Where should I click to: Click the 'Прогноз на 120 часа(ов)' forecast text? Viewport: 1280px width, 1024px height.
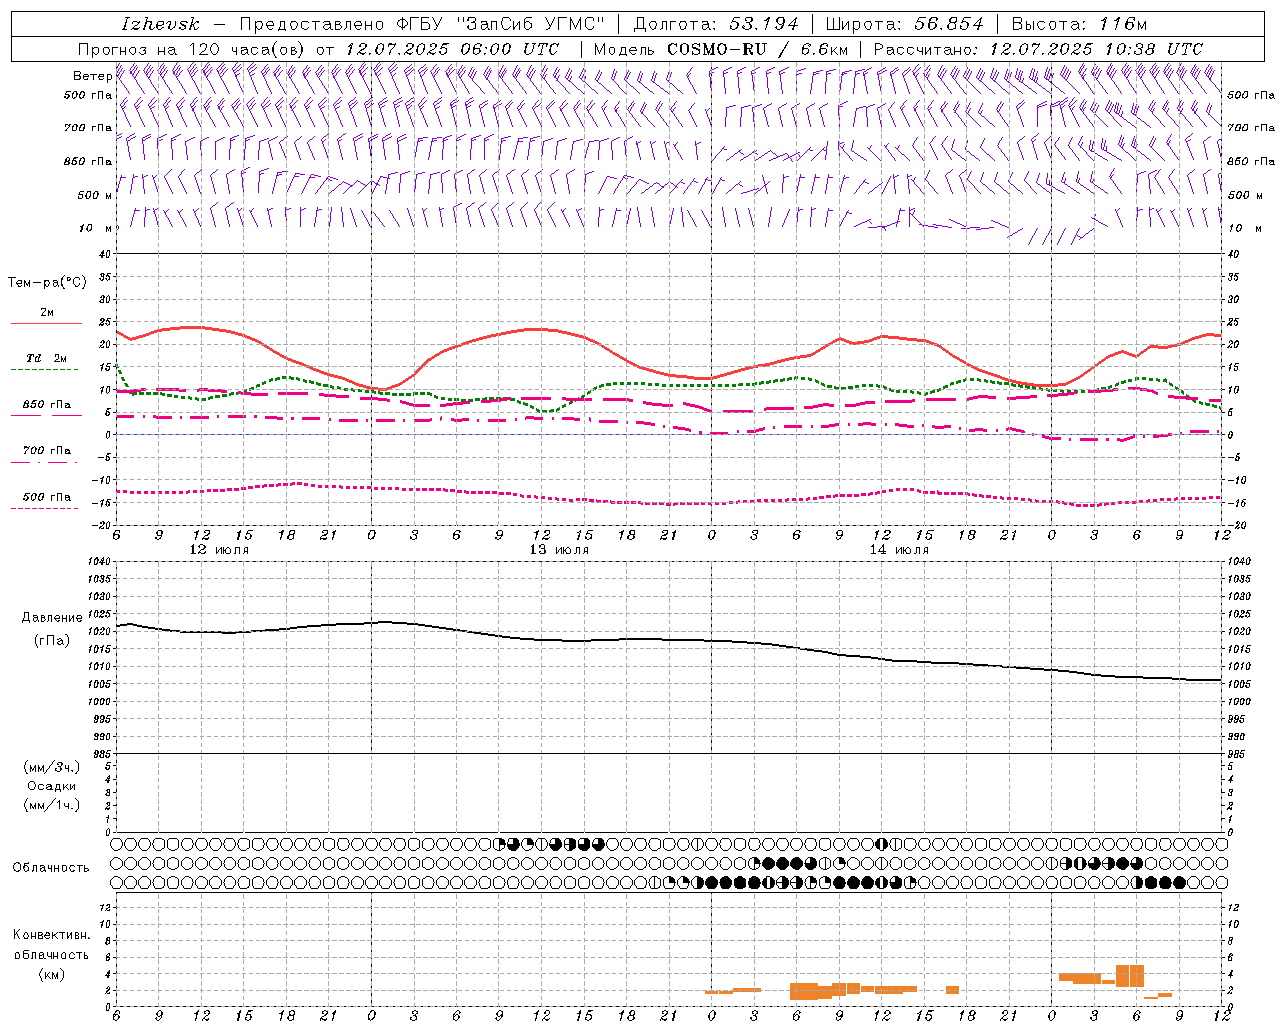(192, 49)
